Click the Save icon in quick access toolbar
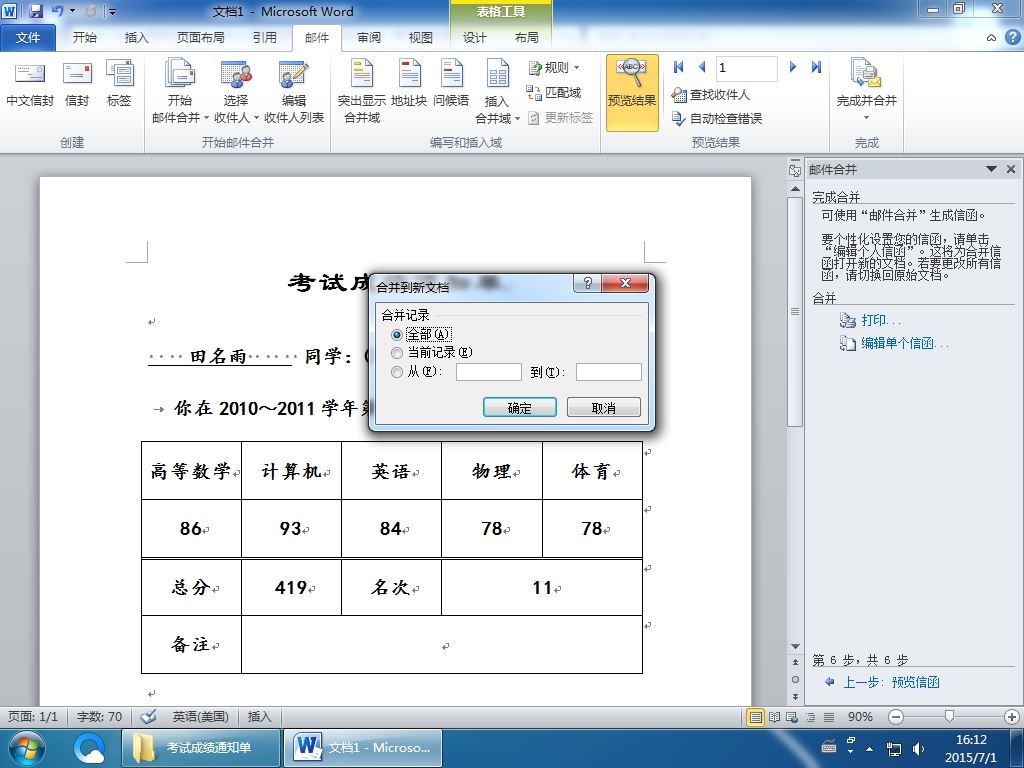 [36, 11]
